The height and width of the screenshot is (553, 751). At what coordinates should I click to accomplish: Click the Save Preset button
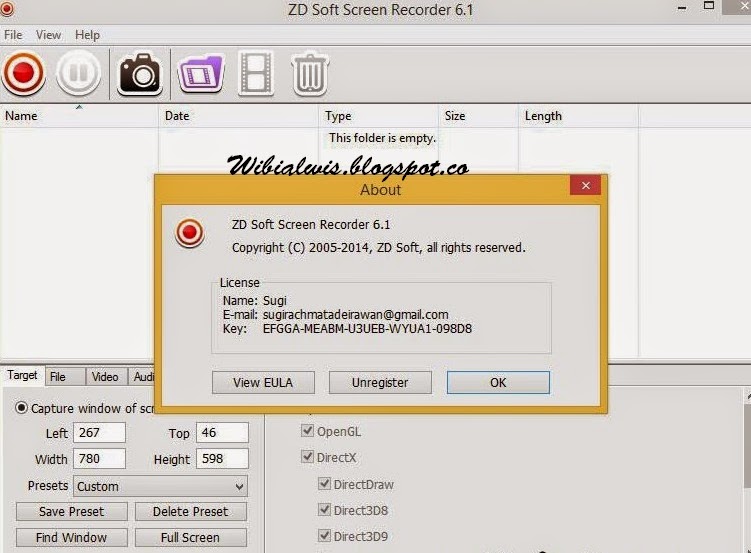[71, 511]
